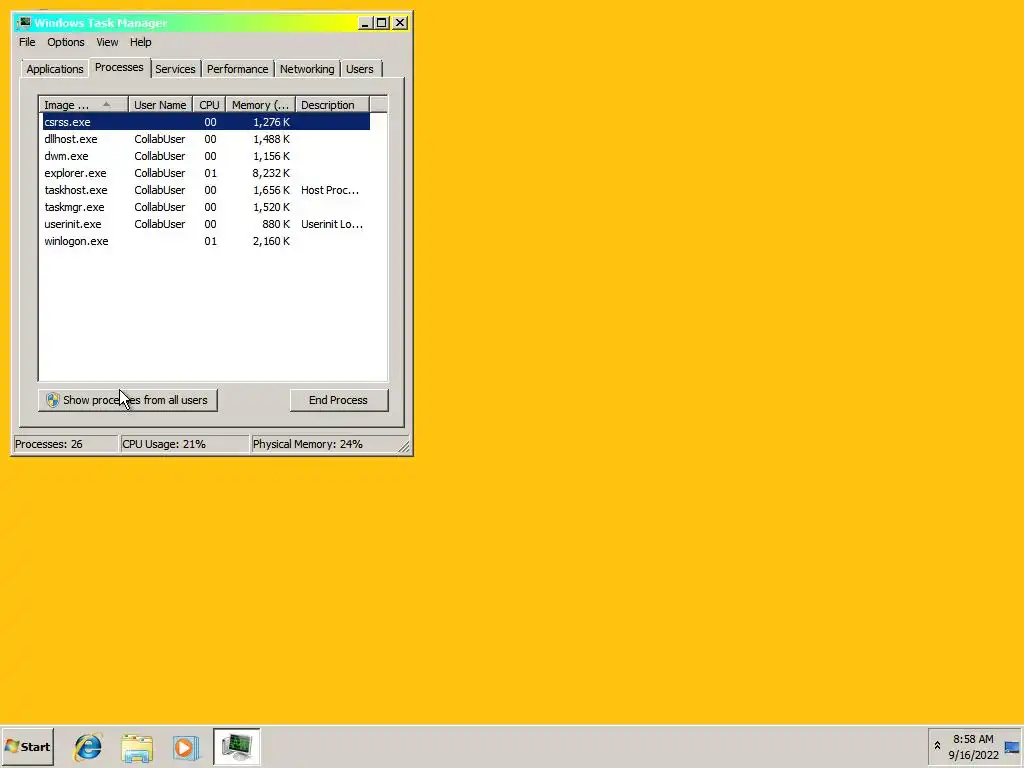Switch to the Users tab

[360, 69]
